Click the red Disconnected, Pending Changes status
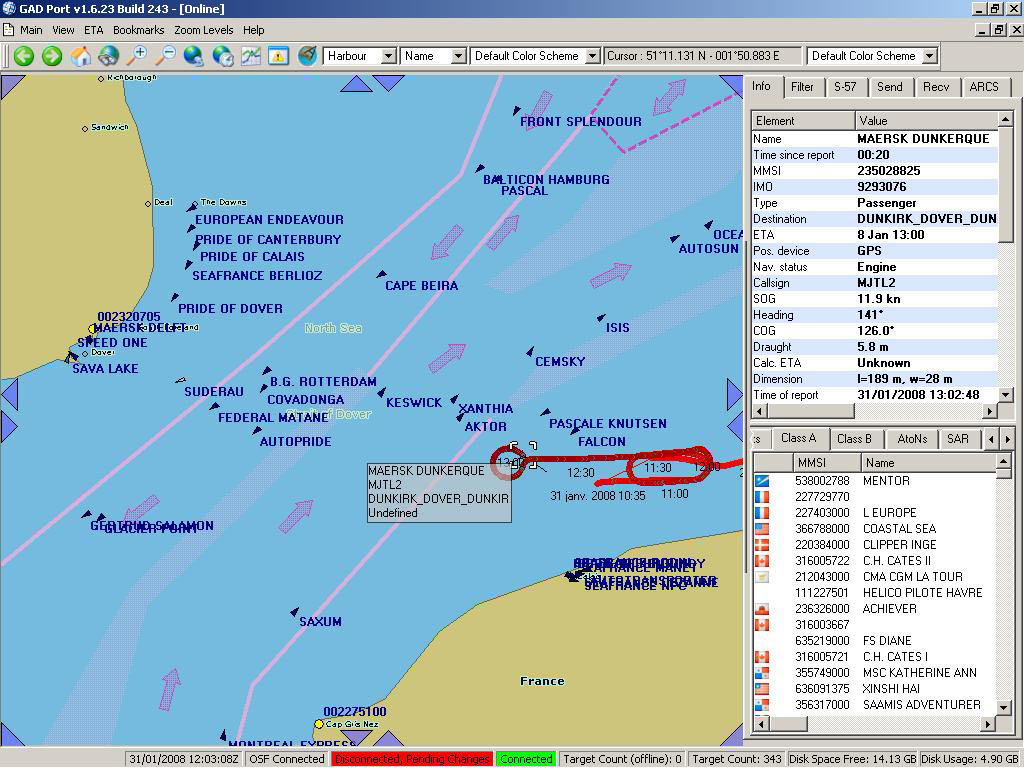The width and height of the screenshot is (1024, 768). click(x=412, y=759)
